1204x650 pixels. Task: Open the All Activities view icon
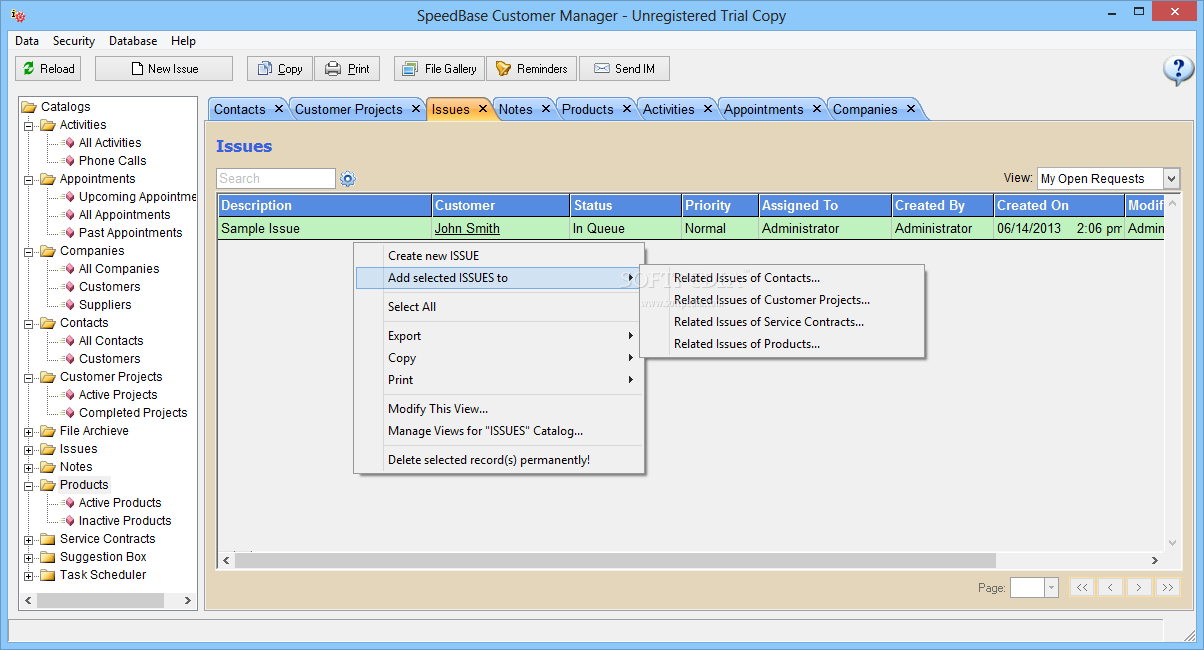[x=70, y=143]
